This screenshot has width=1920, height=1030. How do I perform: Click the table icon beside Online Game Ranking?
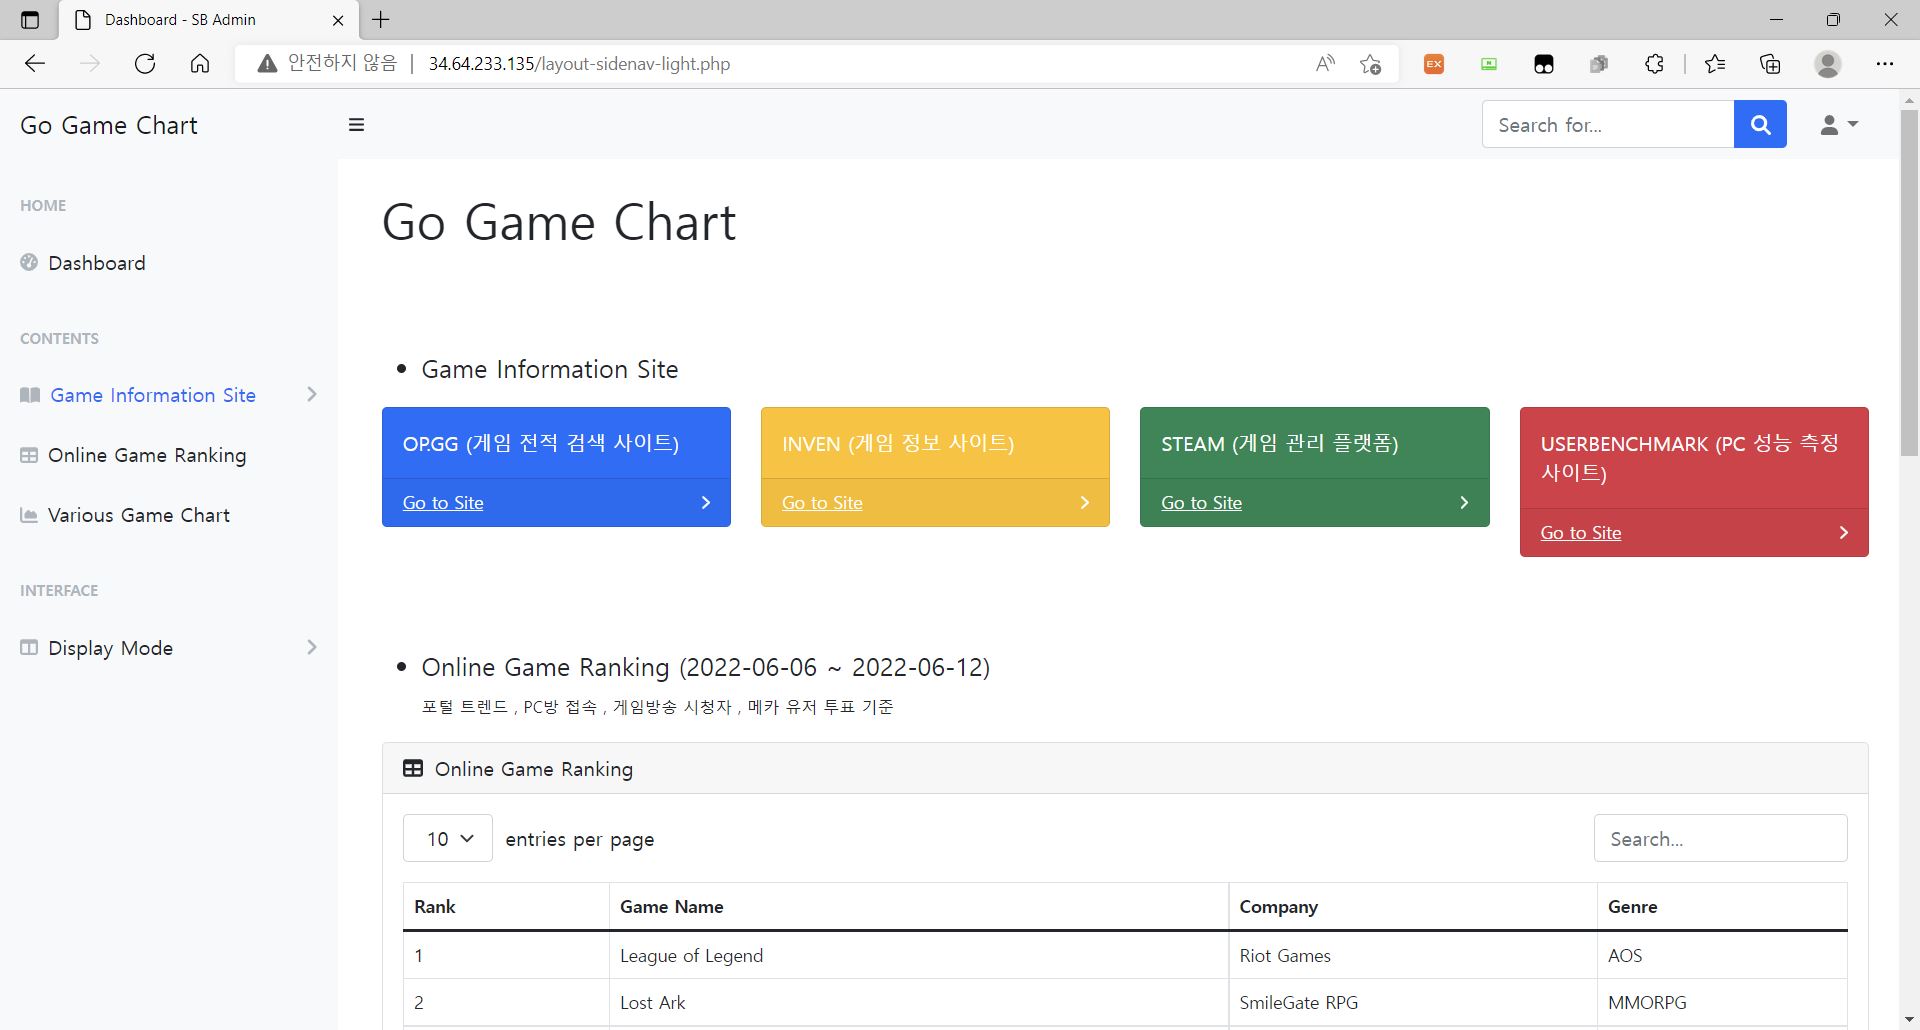coord(29,455)
